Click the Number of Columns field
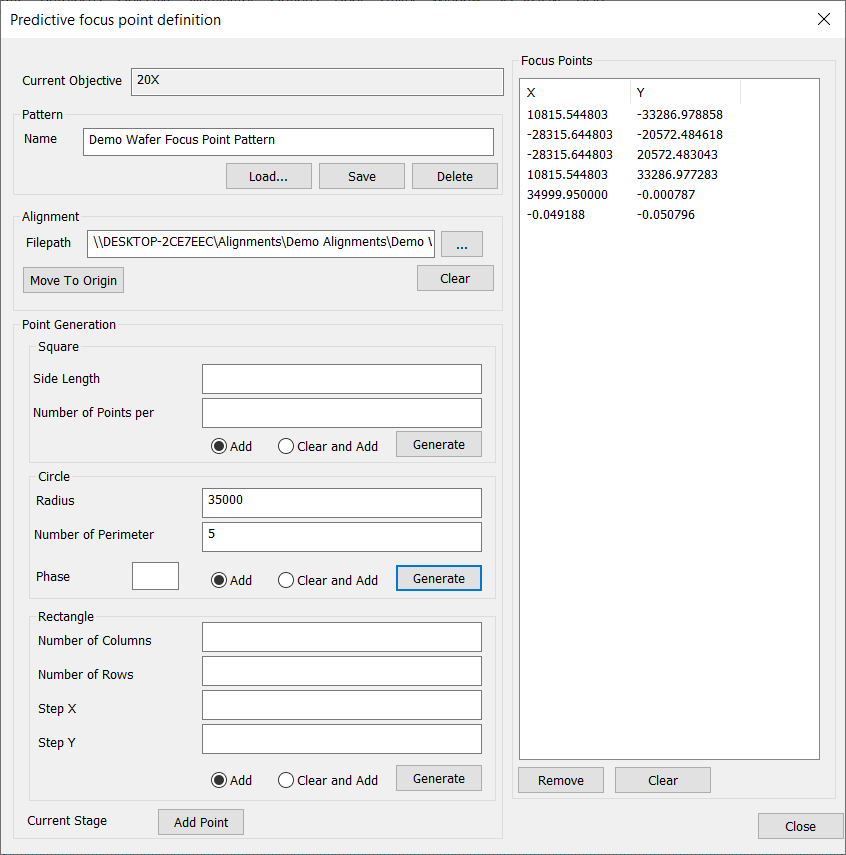Image resolution: width=846 pixels, height=855 pixels. tap(341, 637)
